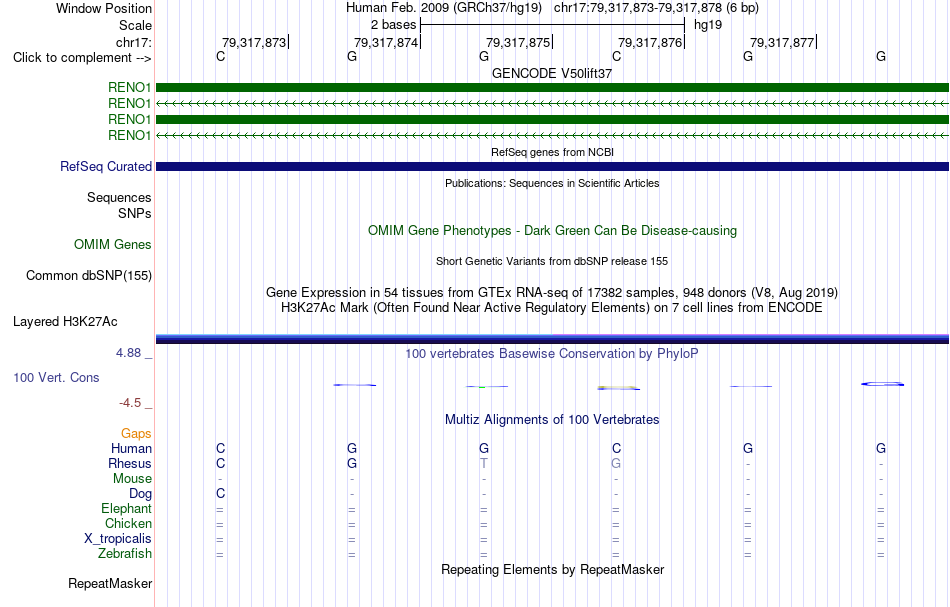Screen dimensions: 950x607
Task: Click the chr17: ruler label
Action: tap(133, 42)
